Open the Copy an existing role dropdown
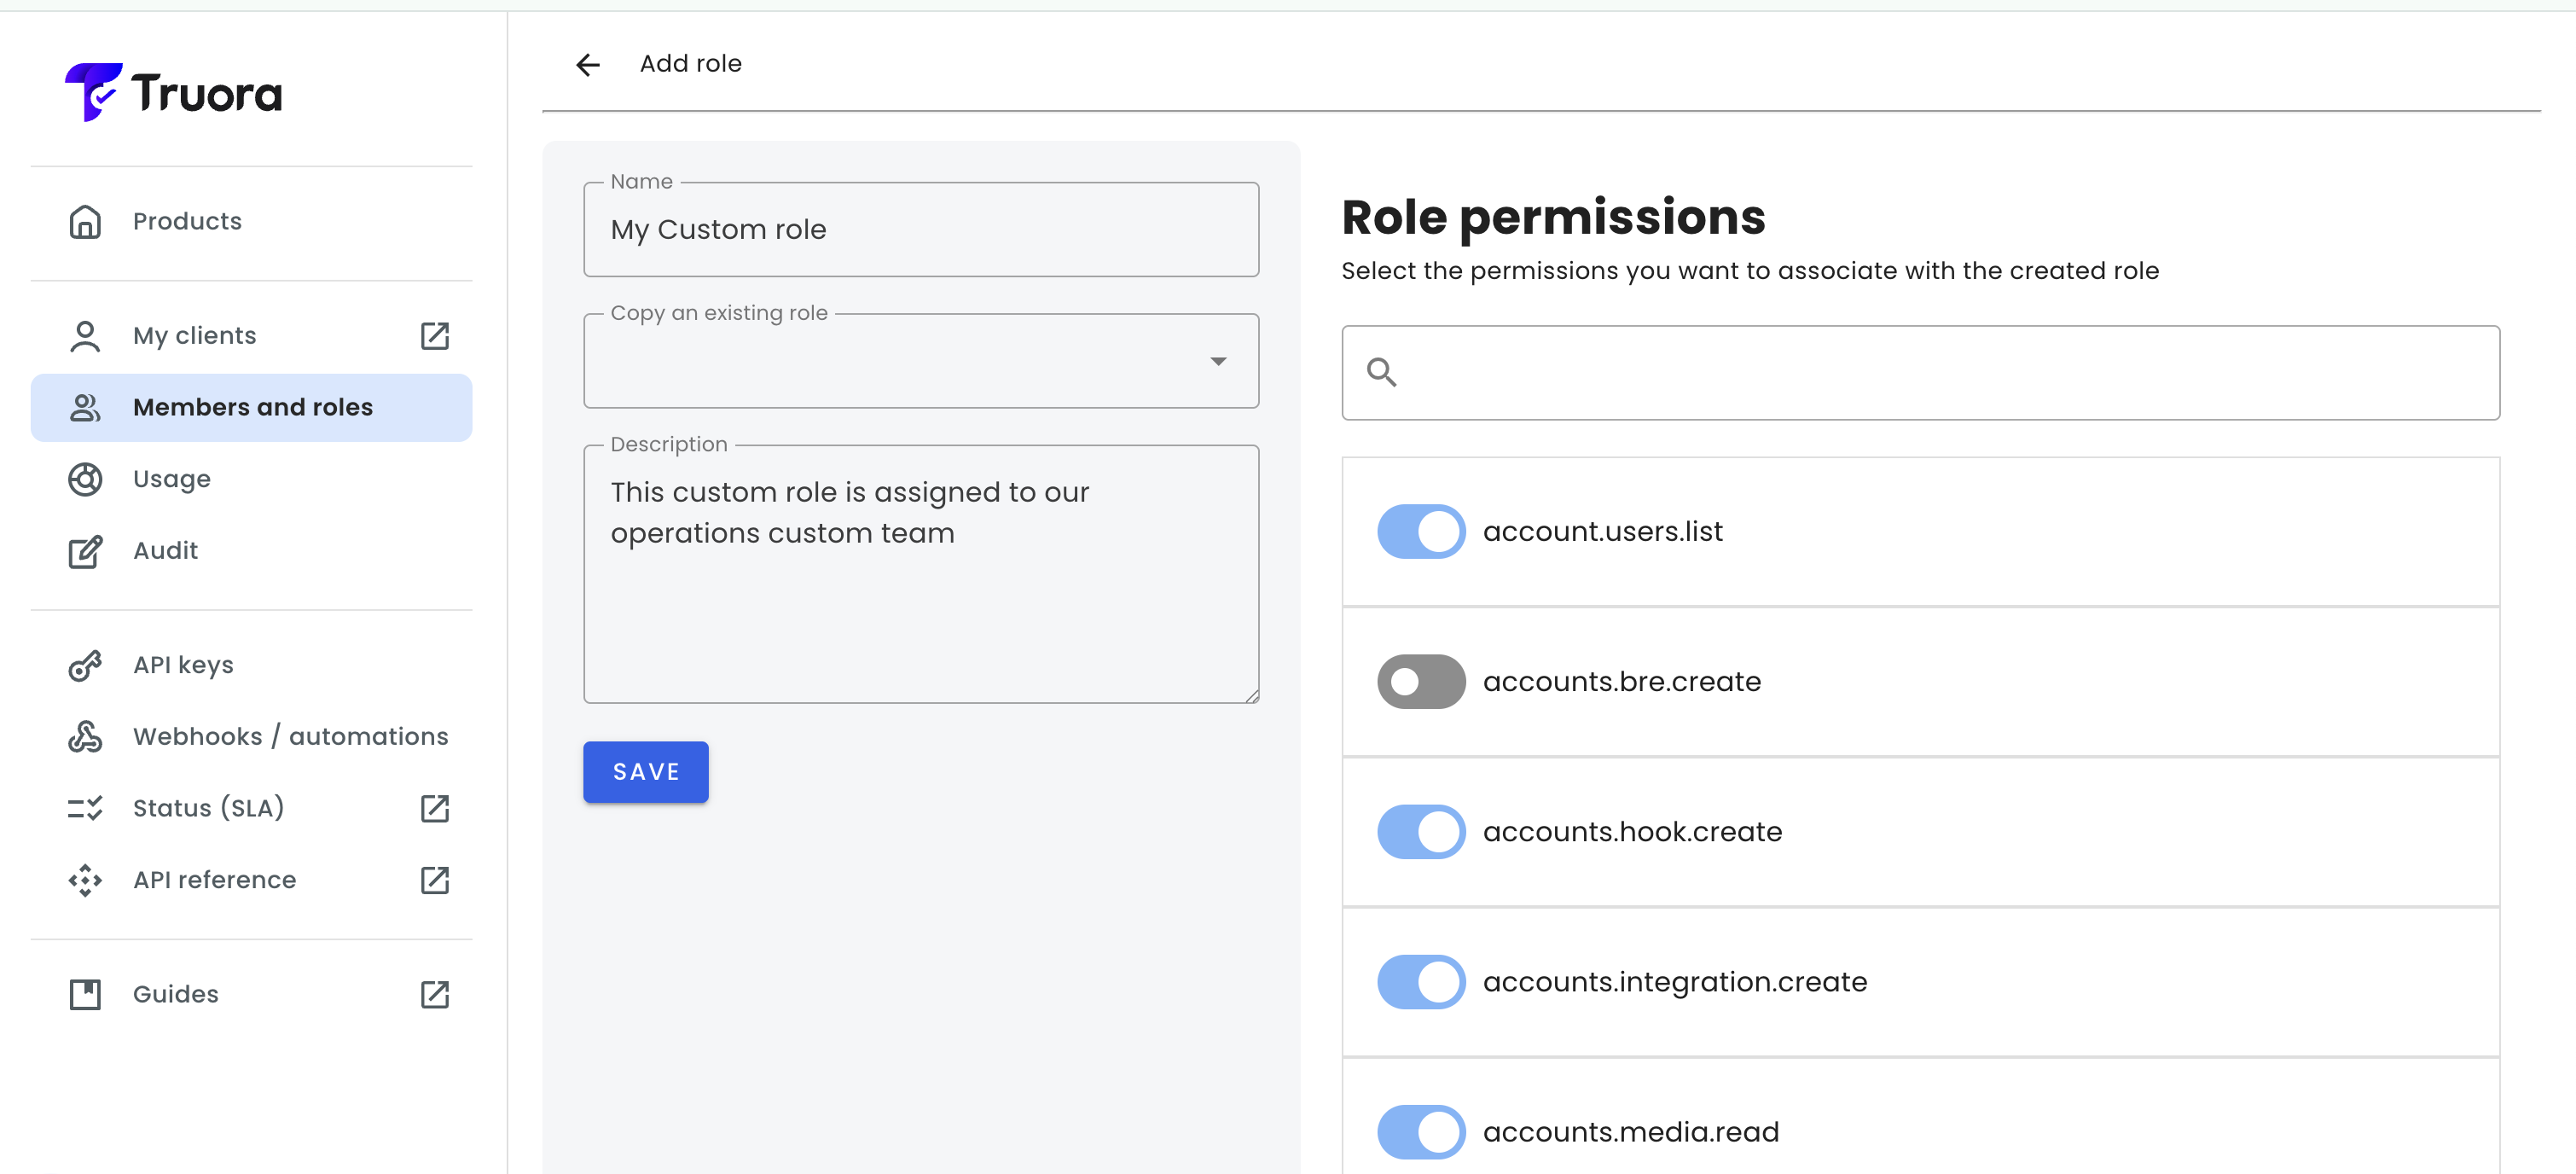This screenshot has height=1174, width=2576. click(x=921, y=361)
